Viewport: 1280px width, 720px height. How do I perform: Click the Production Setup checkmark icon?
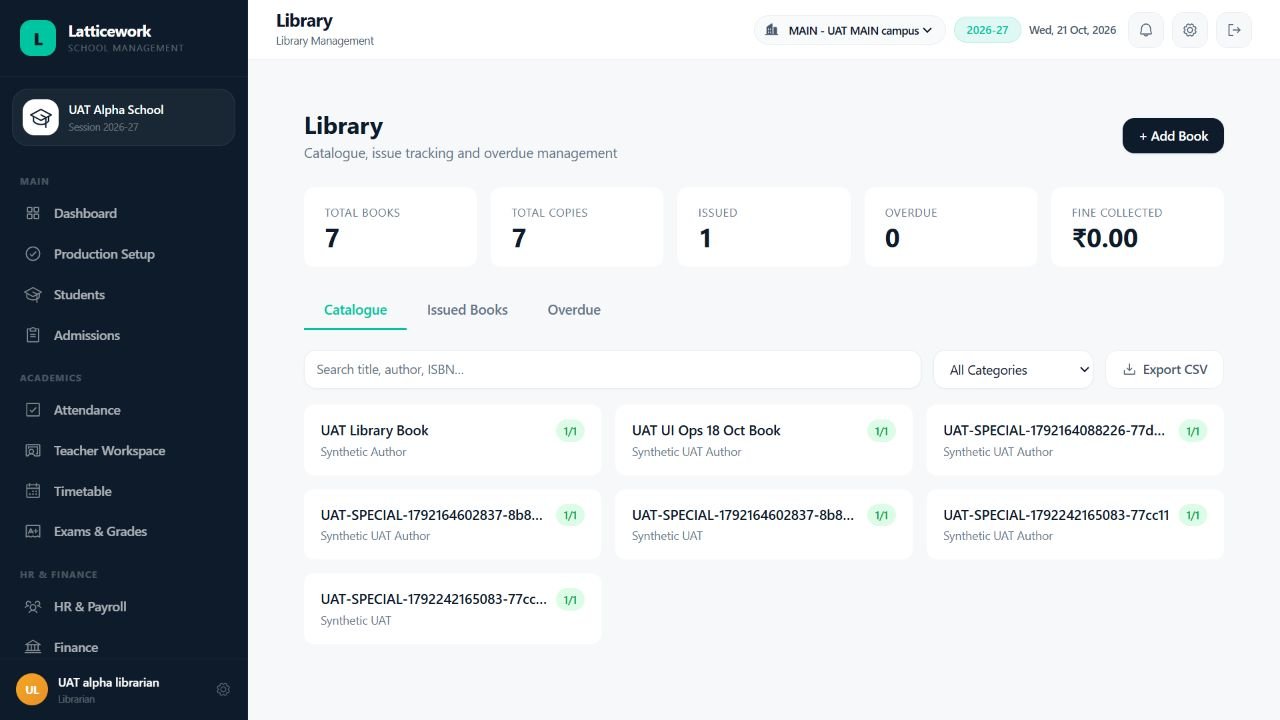pyautogui.click(x=33, y=254)
